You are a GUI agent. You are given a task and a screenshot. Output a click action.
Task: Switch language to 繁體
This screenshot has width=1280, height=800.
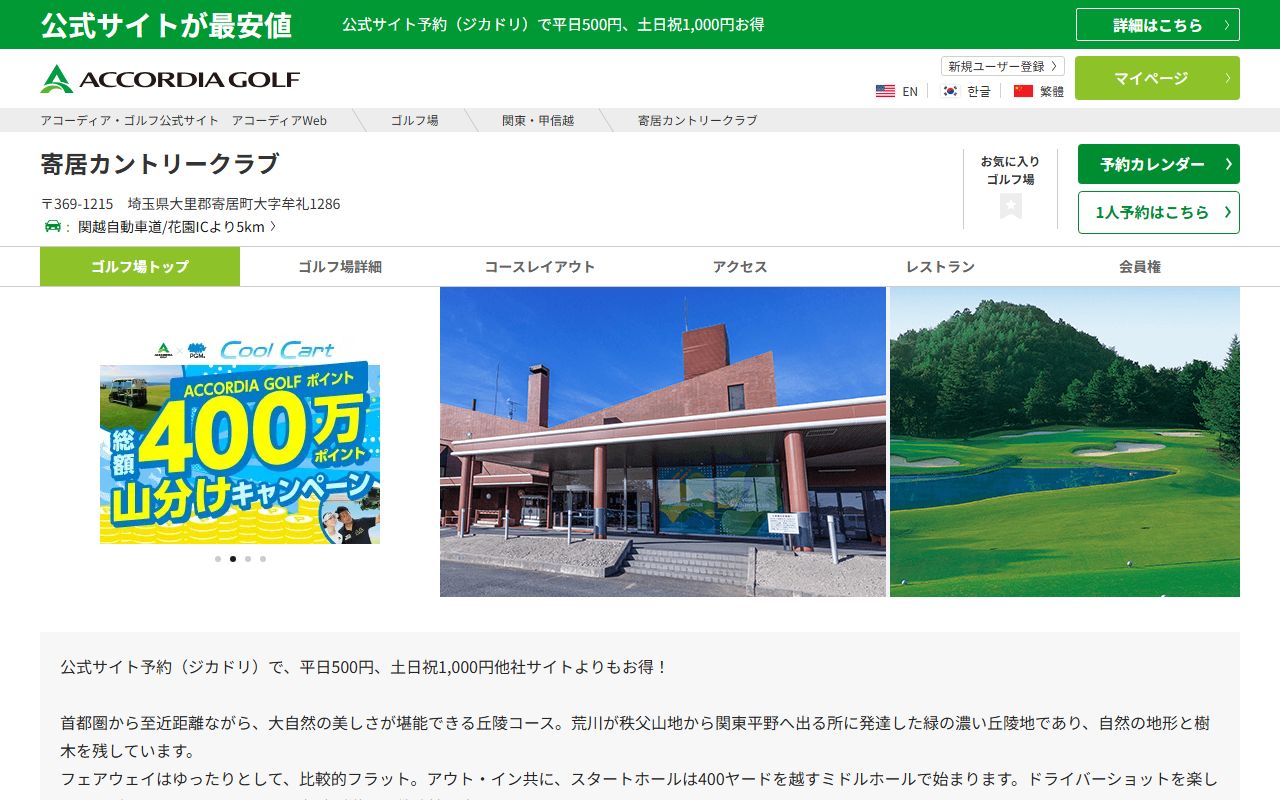point(1052,91)
